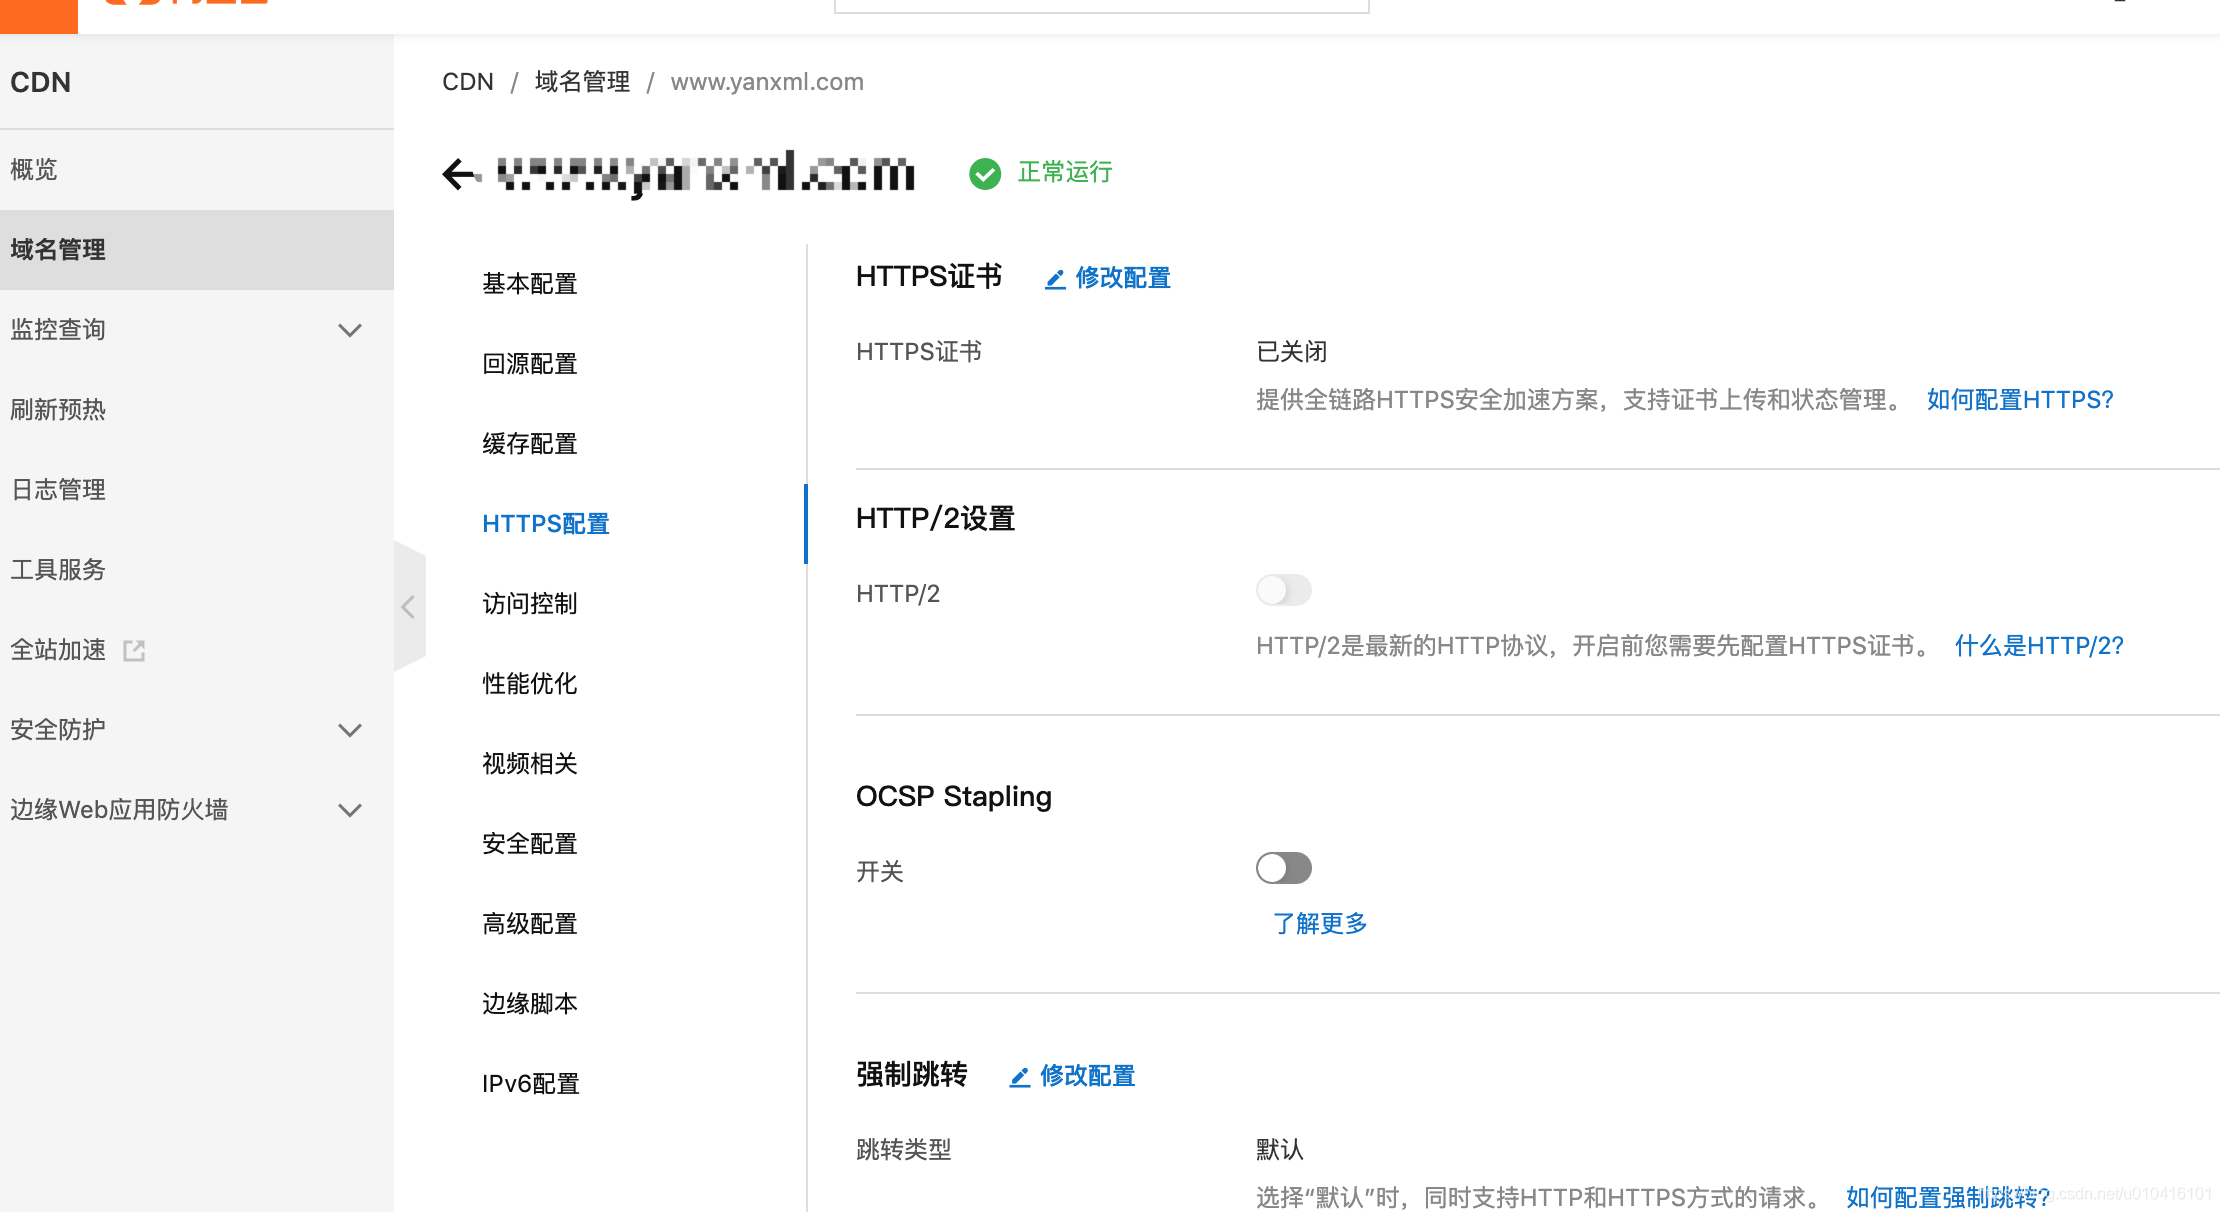Click the pencil icon beside HTTPS证书 修改配置
2220x1212 pixels.
(1055, 279)
